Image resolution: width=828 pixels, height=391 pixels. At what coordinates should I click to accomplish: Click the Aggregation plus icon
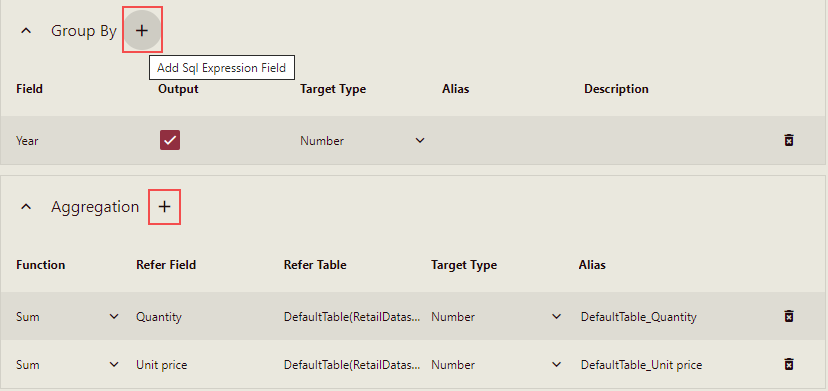pos(165,207)
